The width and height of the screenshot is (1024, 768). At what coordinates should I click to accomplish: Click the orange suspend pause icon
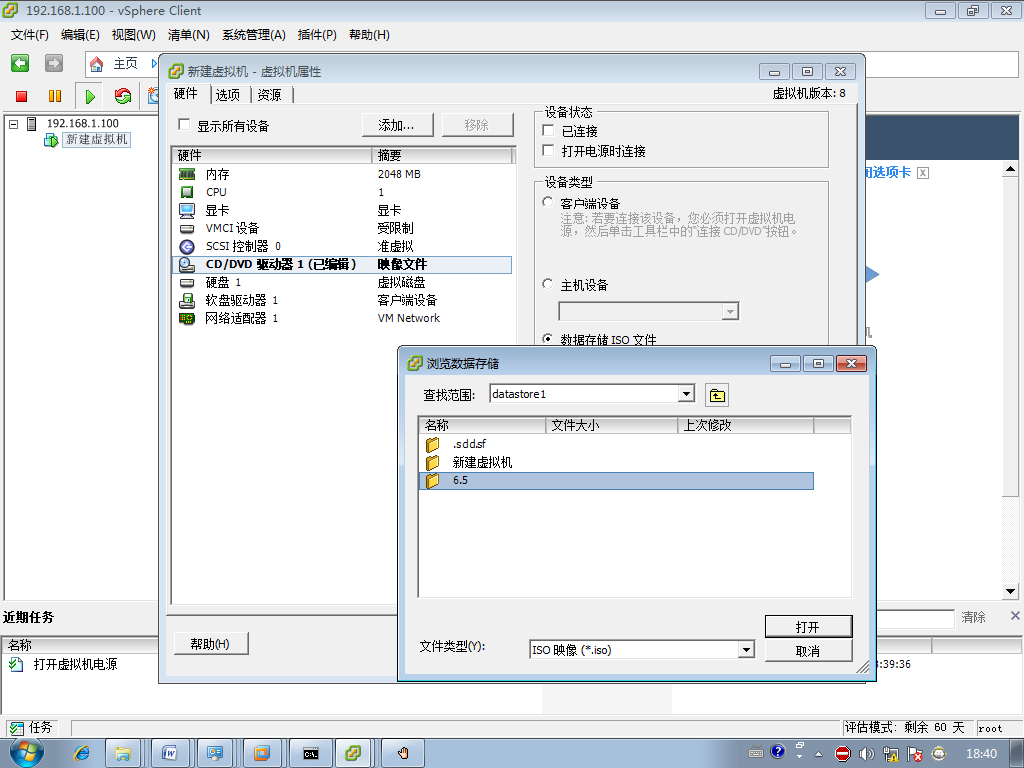pos(55,97)
